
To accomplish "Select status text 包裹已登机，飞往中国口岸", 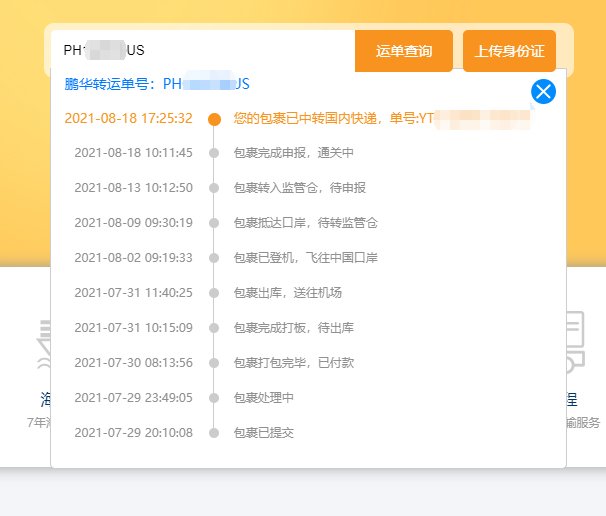I will pos(306,257).
